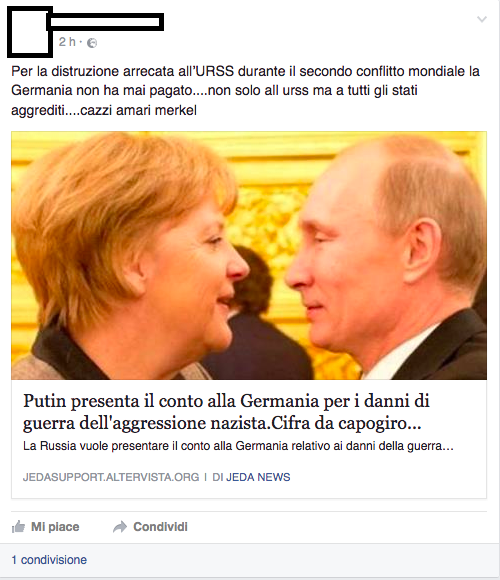Open the post options chevron menu

click(482, 19)
